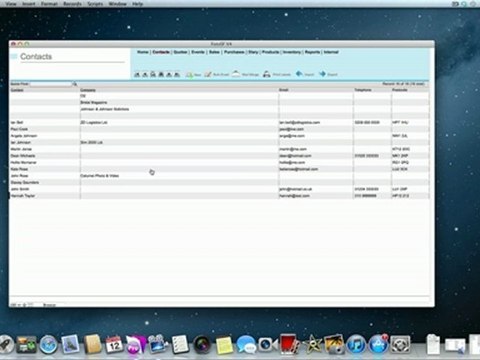
Task: Open Safari from the dock
Action: coord(48,345)
